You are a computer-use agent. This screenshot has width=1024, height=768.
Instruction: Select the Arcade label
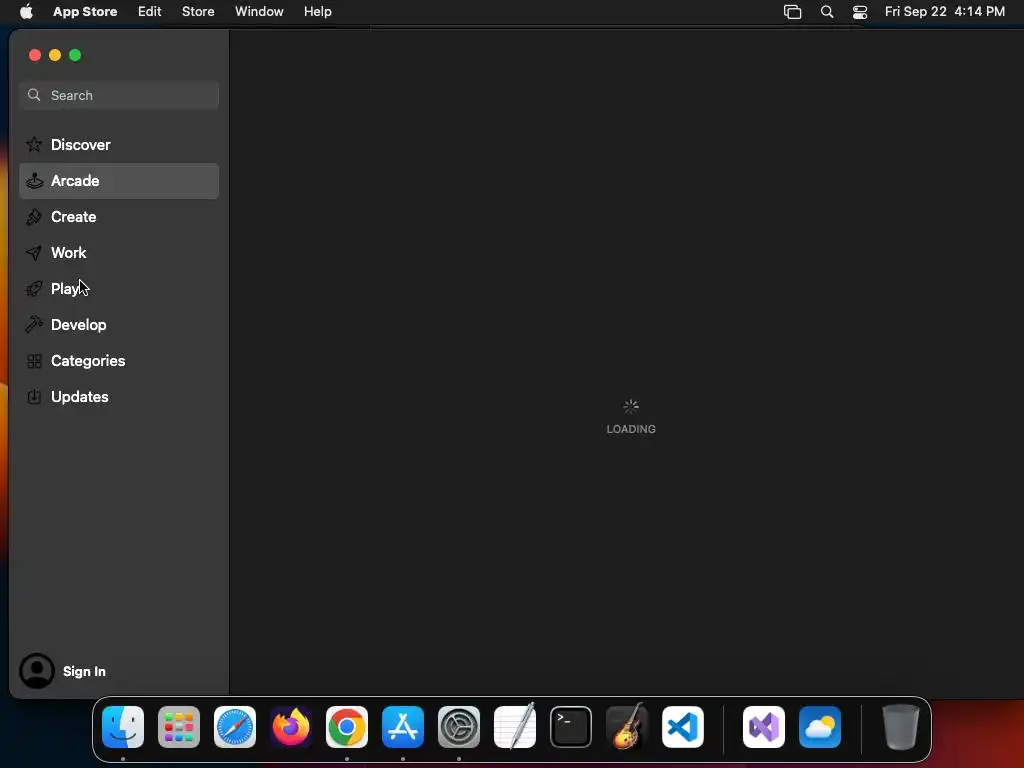click(x=75, y=181)
